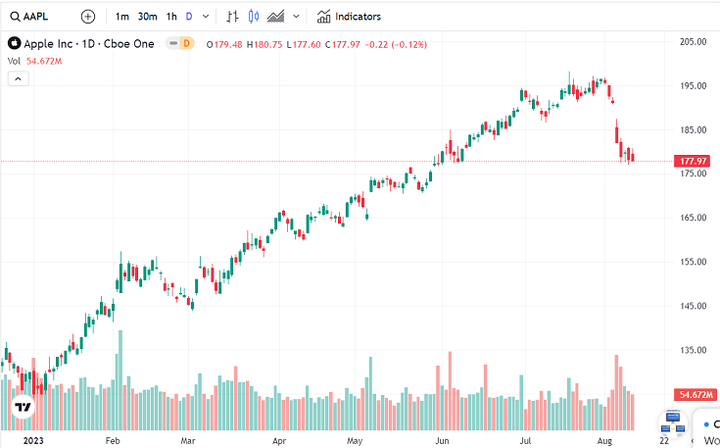Select the 1h timeframe
This screenshot has width=720, height=448.
pos(171,17)
